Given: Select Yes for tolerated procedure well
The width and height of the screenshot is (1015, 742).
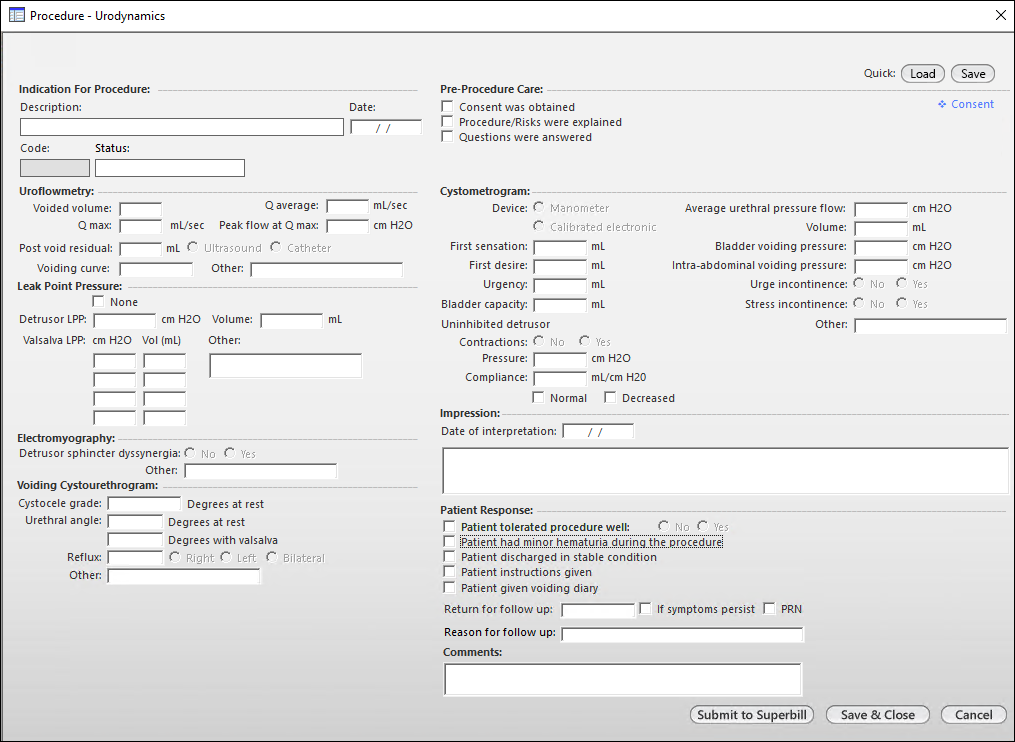Looking at the screenshot, I should 703,526.
